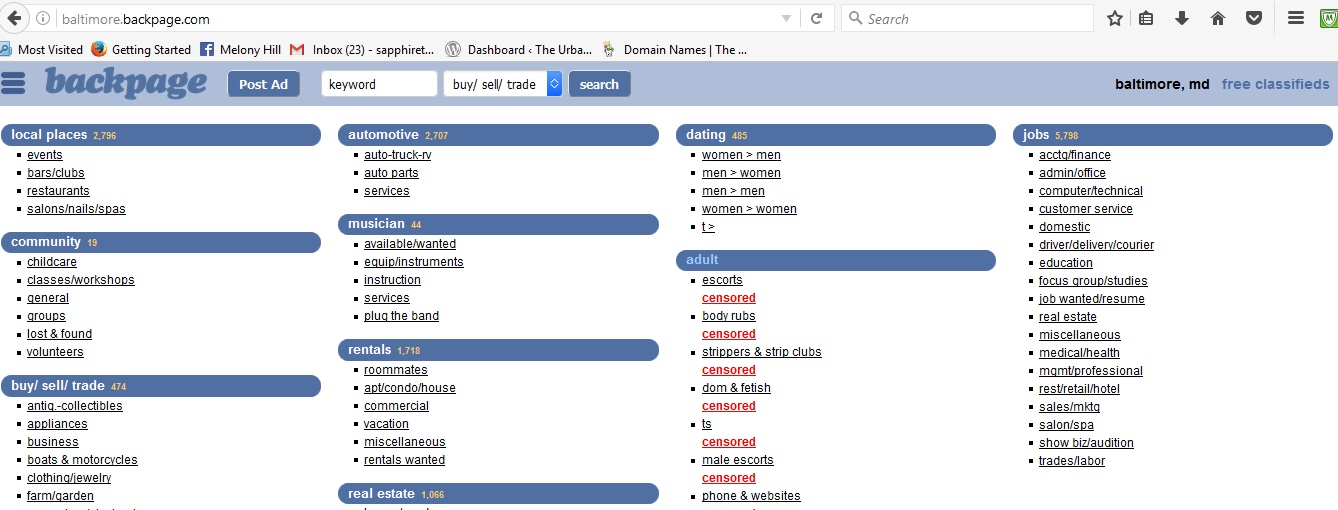
Task: Reload the page with the refresh icon
Action: point(816,18)
